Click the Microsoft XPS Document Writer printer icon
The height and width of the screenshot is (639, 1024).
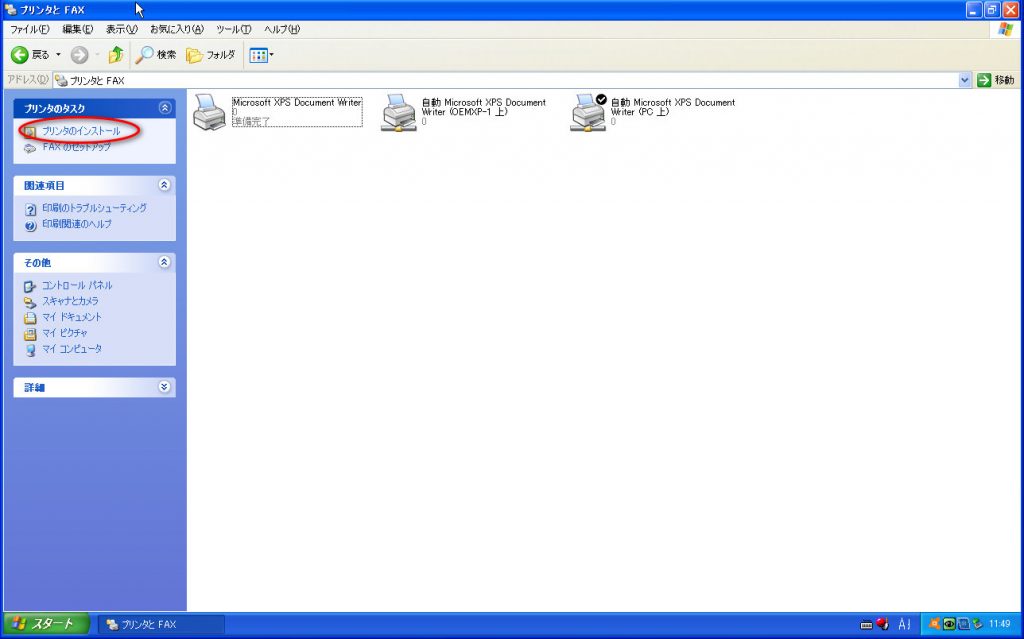(x=209, y=111)
